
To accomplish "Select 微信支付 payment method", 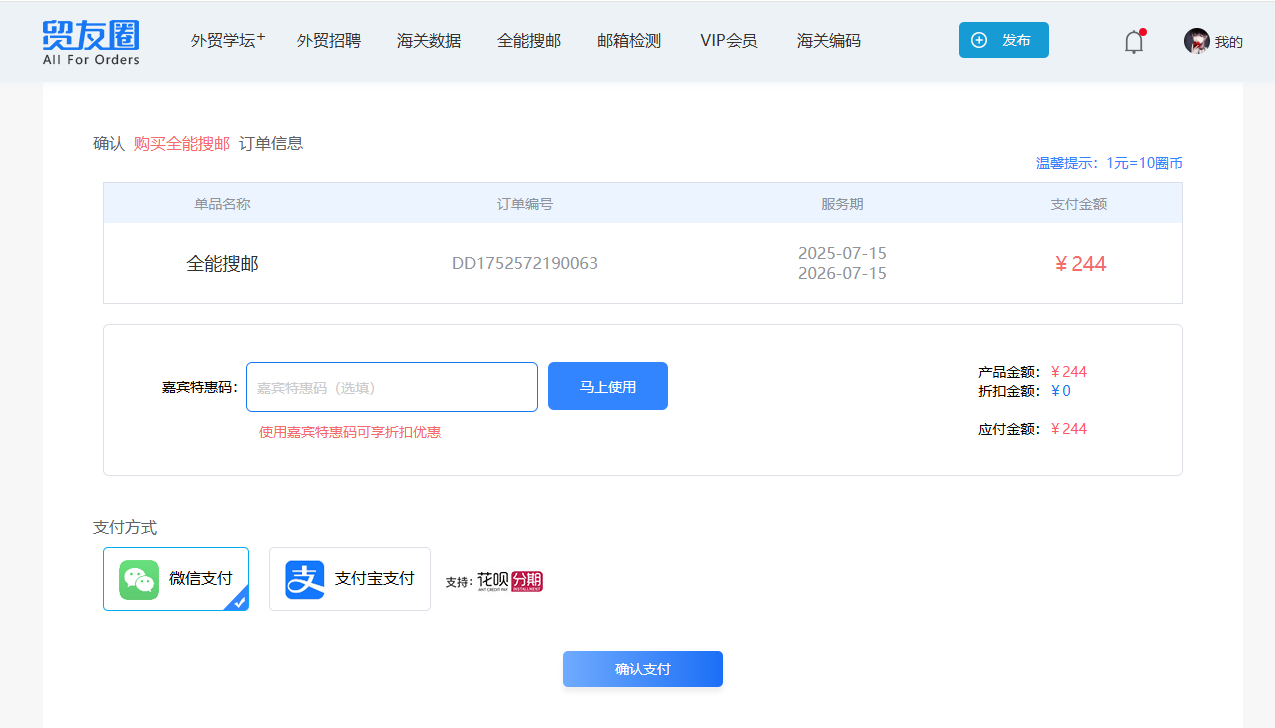I will (176, 579).
